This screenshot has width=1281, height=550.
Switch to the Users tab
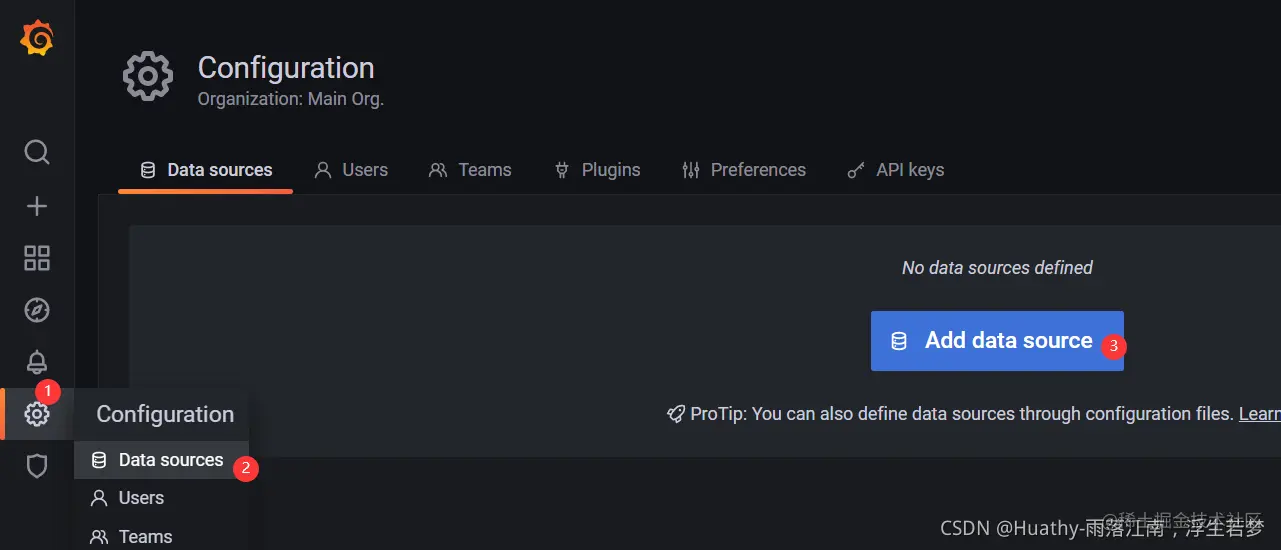point(351,170)
